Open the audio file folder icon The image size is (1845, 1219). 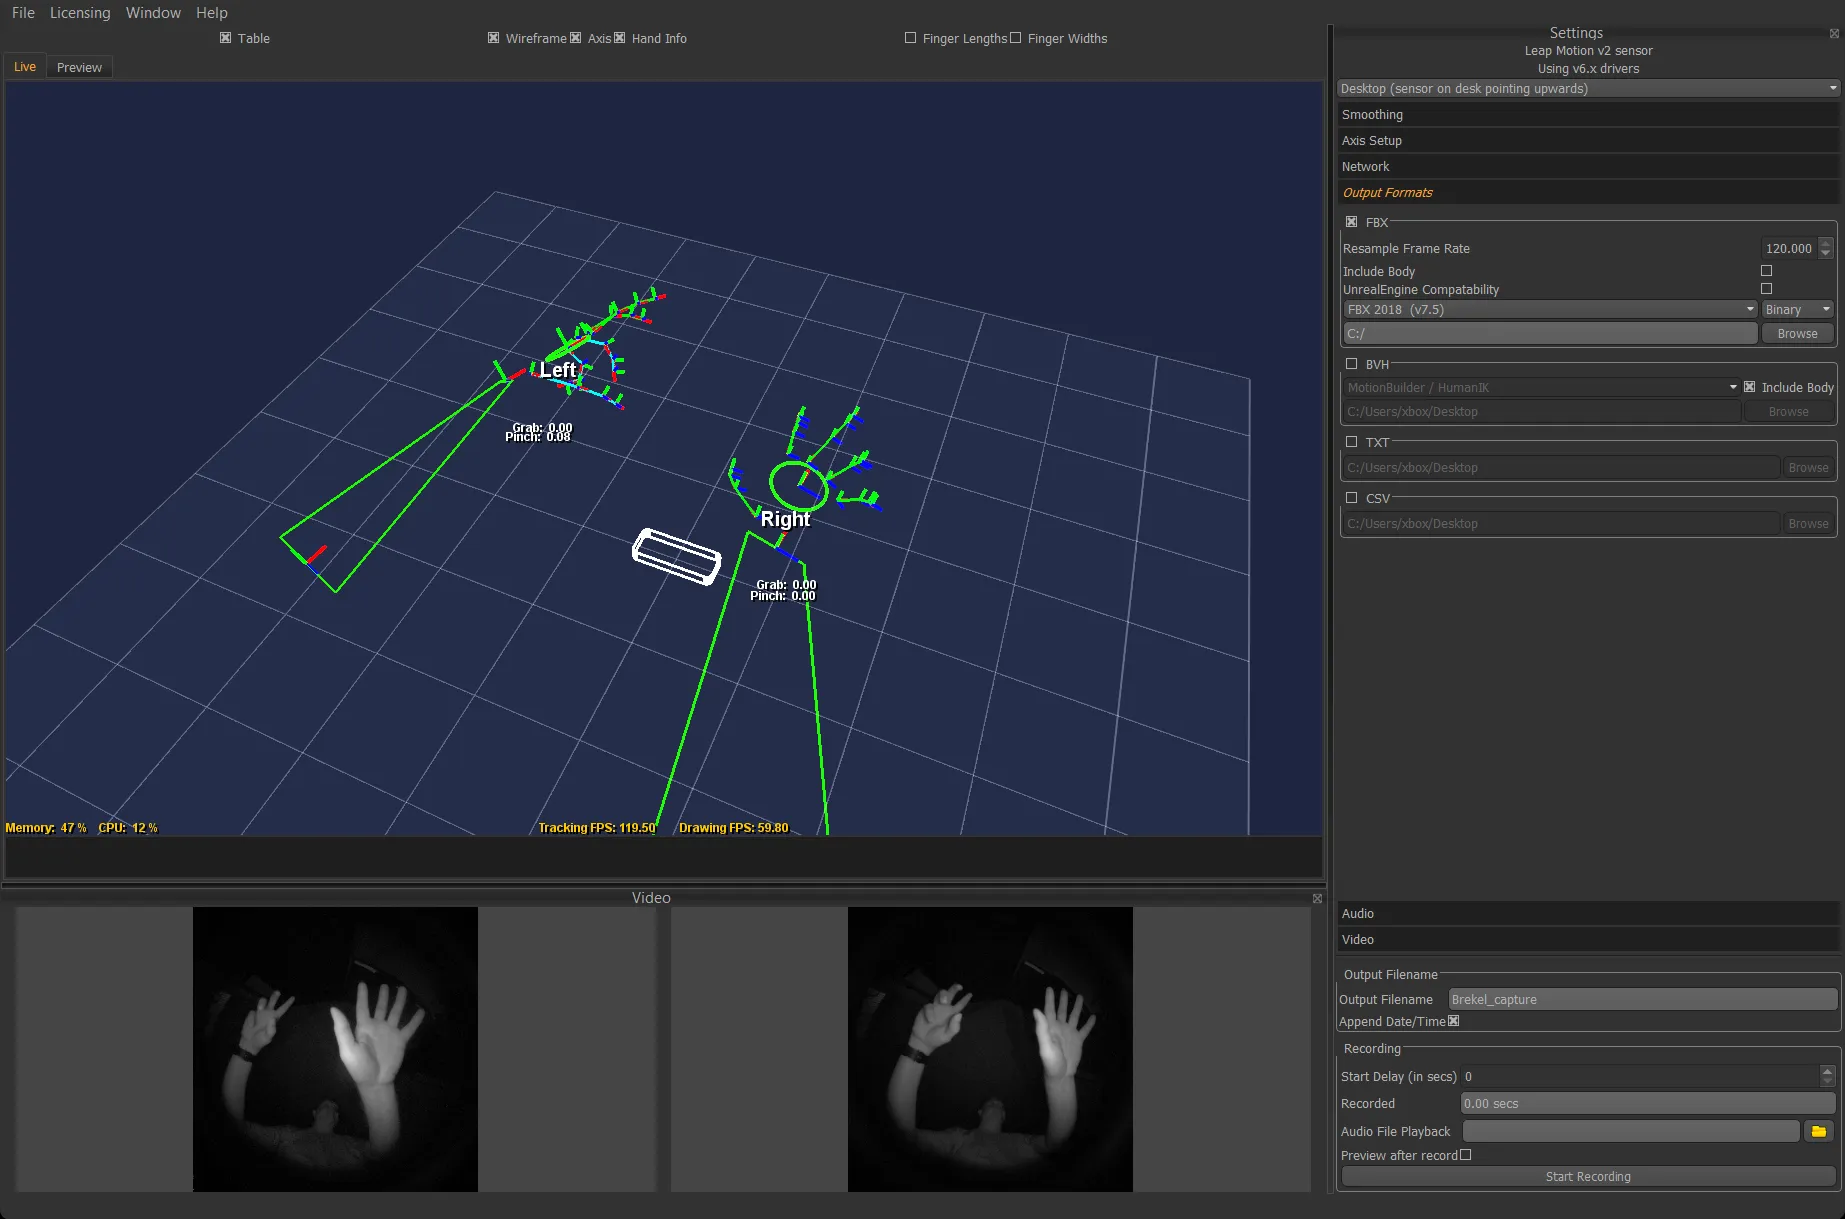[1818, 1131]
